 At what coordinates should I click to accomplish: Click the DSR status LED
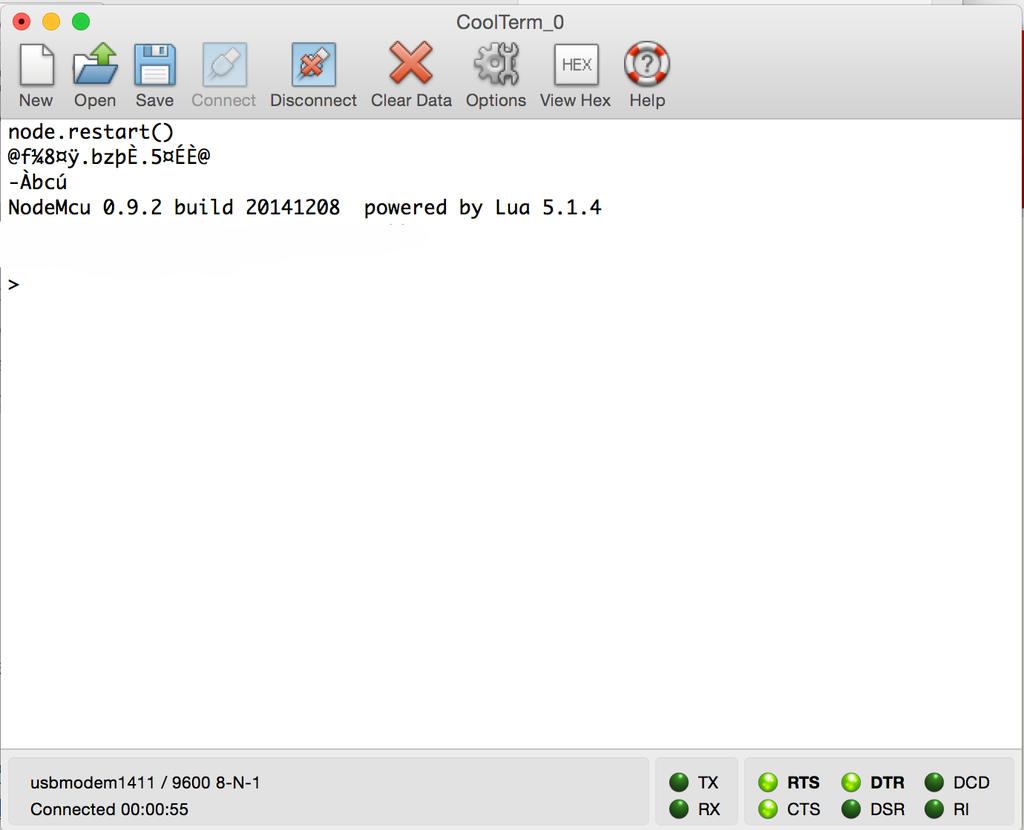click(851, 809)
